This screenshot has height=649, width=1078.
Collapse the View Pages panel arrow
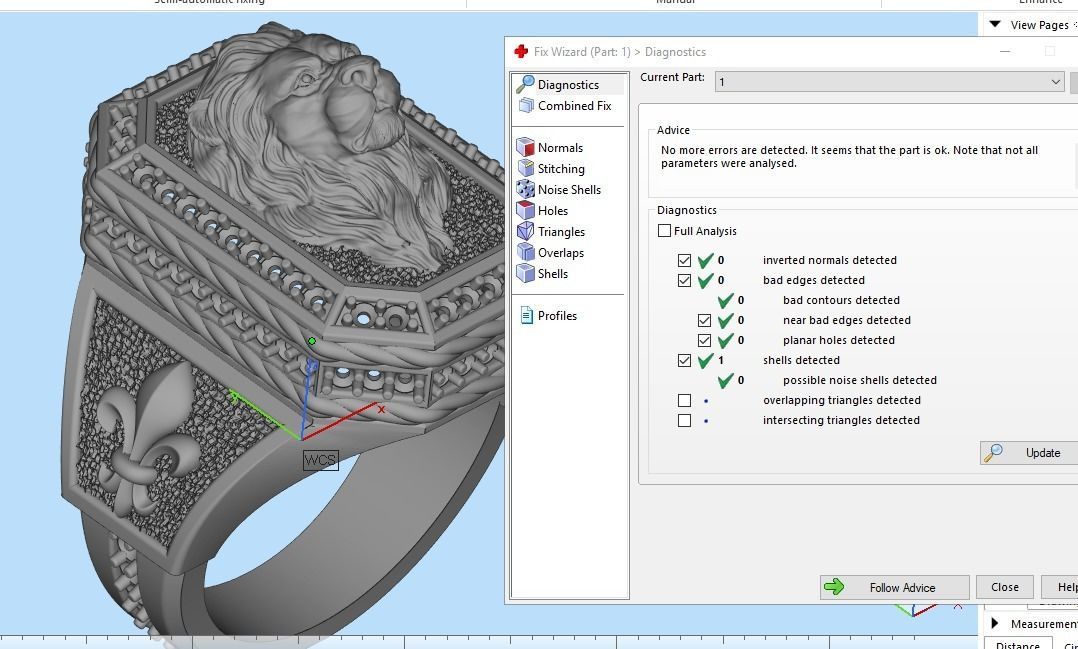pyautogui.click(x=995, y=25)
